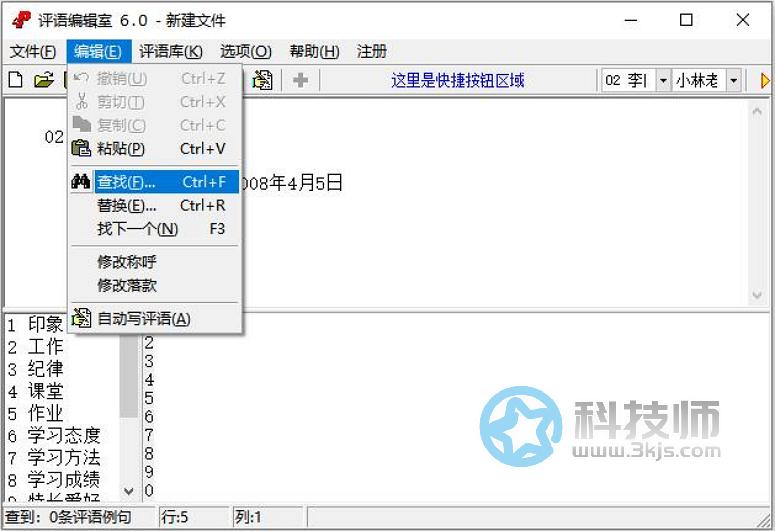Maximize the 评语编辑室 window

click(686, 20)
